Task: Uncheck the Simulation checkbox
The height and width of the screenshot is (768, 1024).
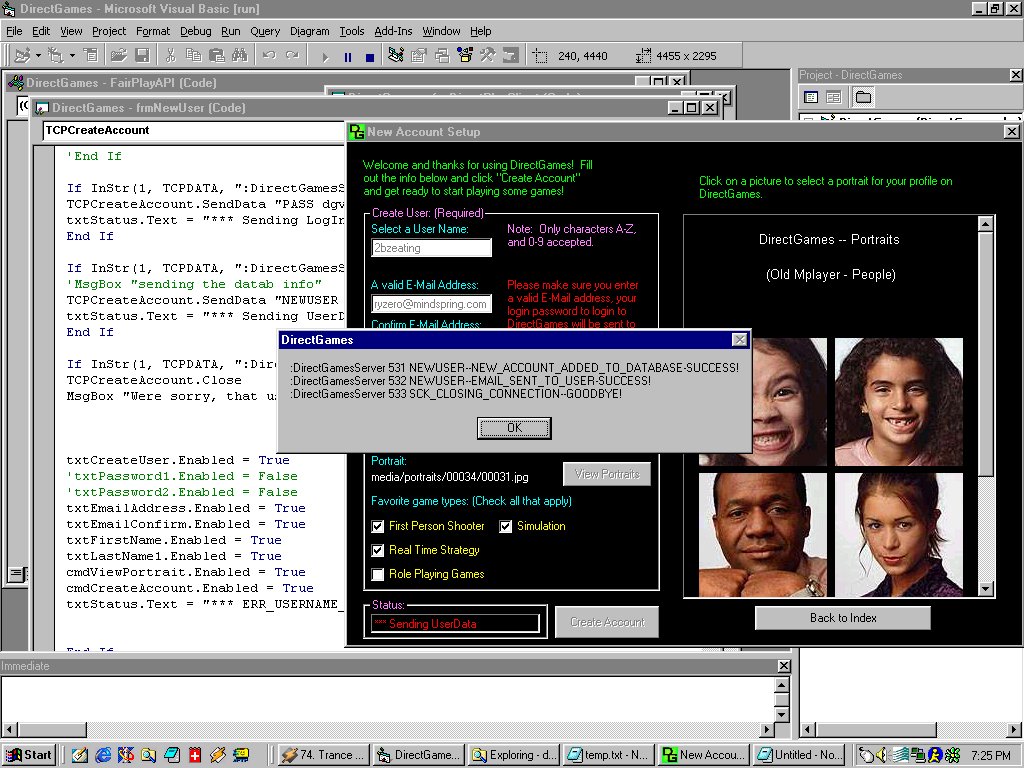Action: click(x=505, y=526)
